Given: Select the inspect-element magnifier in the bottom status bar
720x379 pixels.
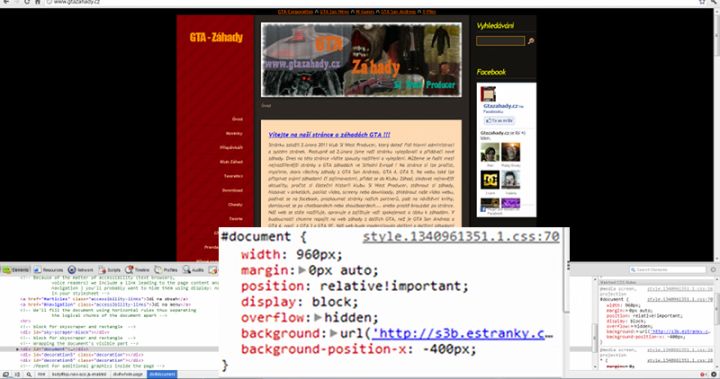Looking at the screenshot, I should 29,374.
